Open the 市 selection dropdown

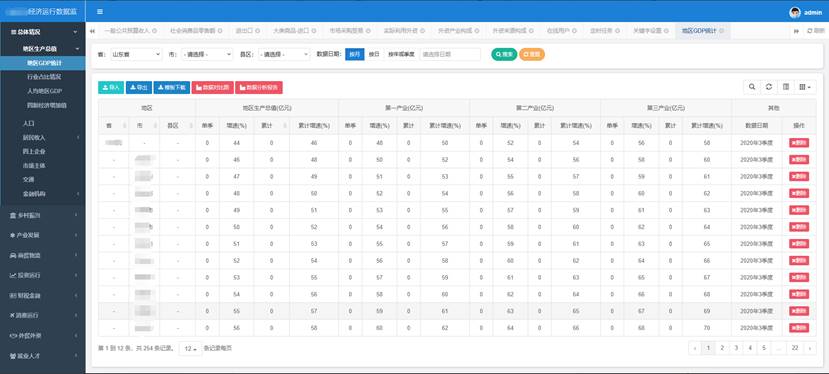(207, 54)
